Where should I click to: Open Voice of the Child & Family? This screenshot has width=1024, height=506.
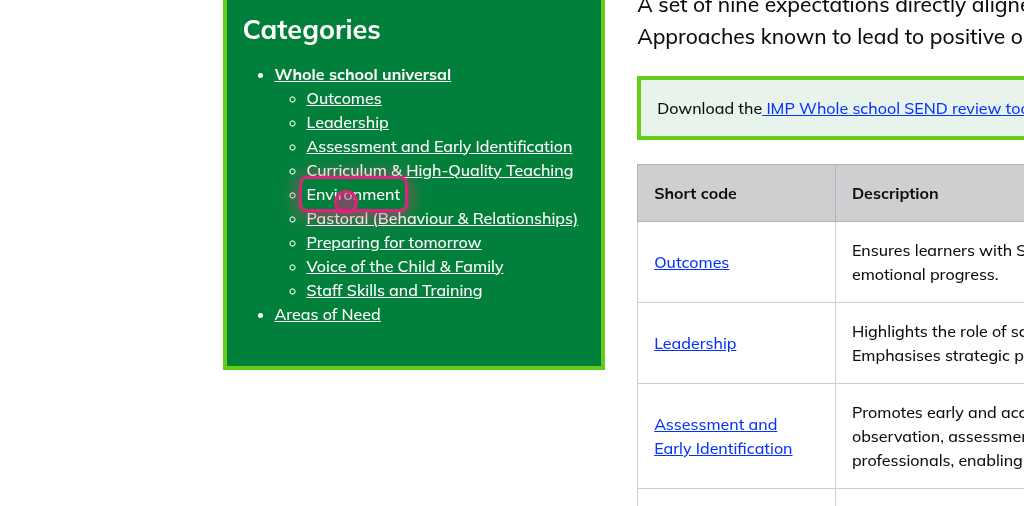click(405, 266)
